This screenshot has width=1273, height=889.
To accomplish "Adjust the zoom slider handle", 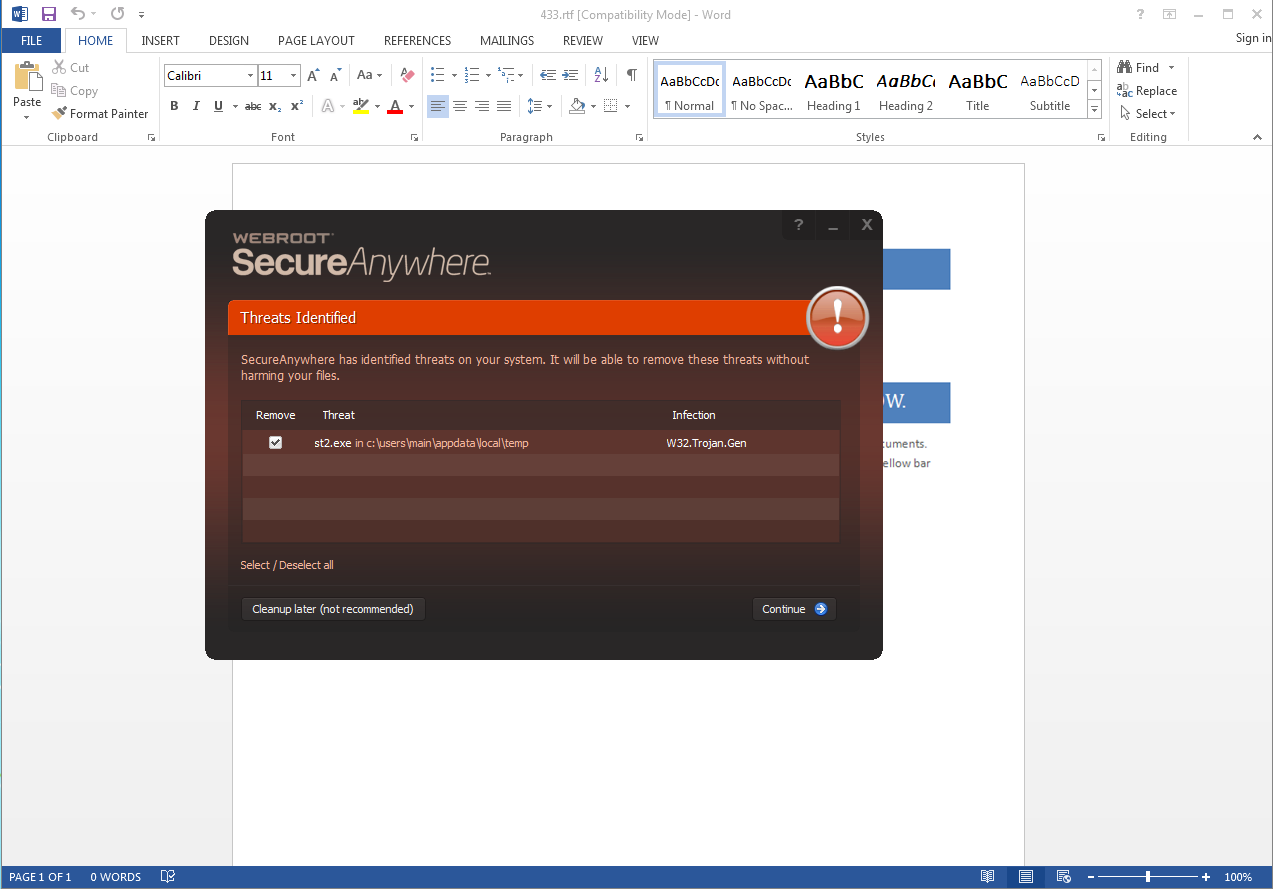I will 1147,877.
